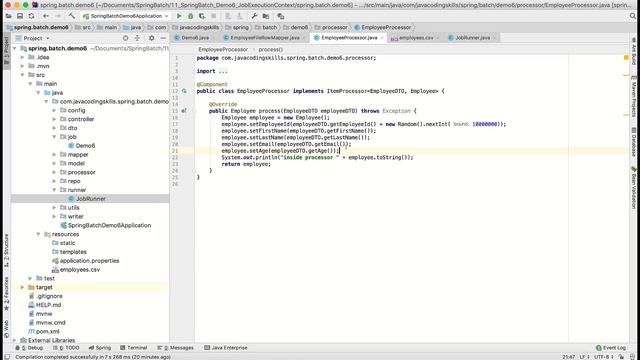Click the process() editor breadcrumb

270,49
